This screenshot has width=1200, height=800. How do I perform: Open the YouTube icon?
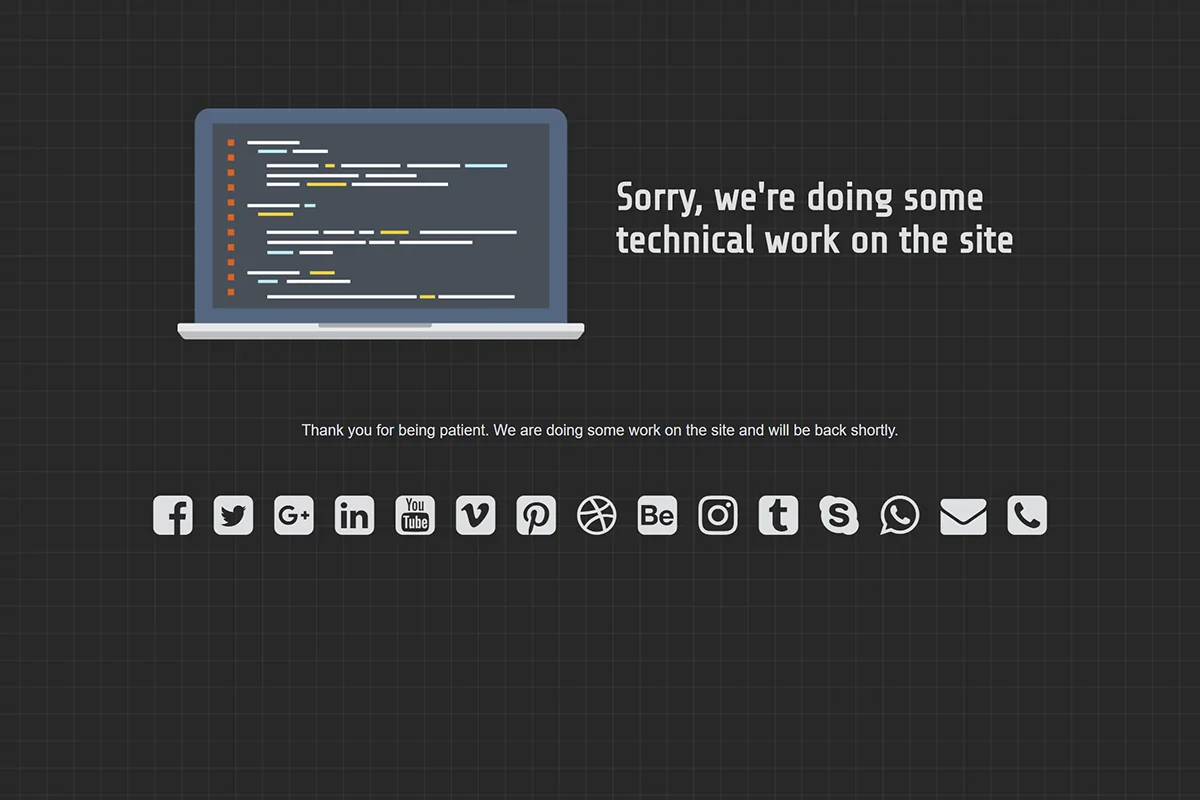click(414, 515)
